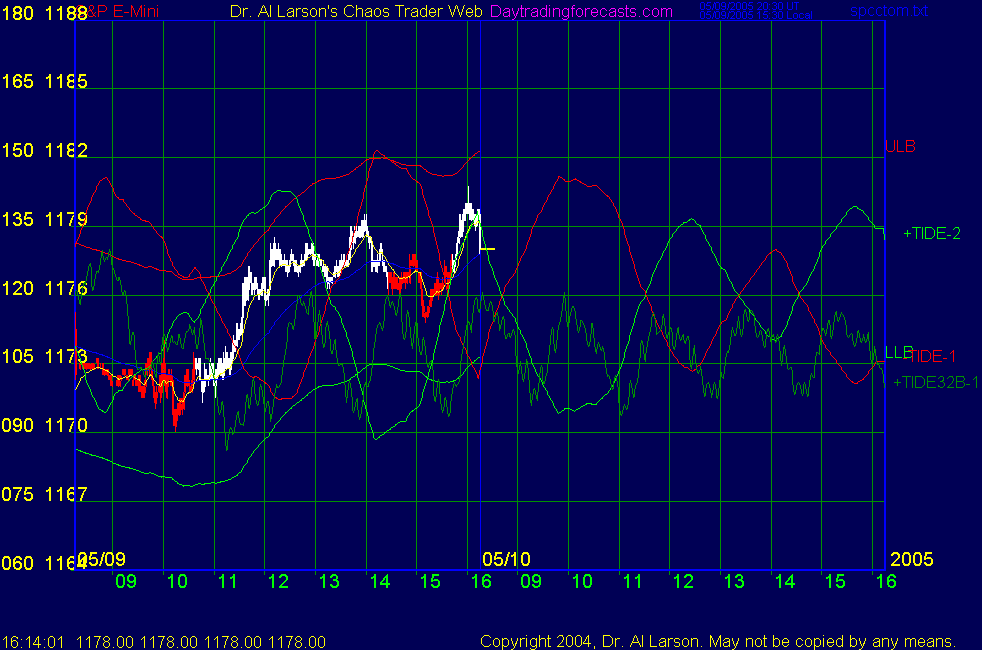Click the 16:14:01 timestamp in status line
Viewport: 982px width, 650px height.
[30, 641]
